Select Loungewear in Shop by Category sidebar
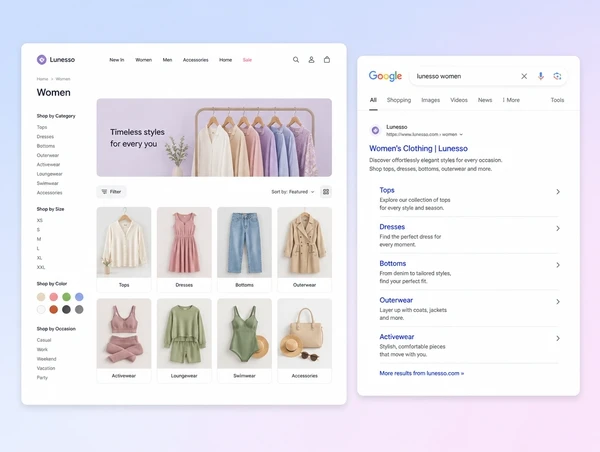Screen dimensions: 600x452 (49, 174)
